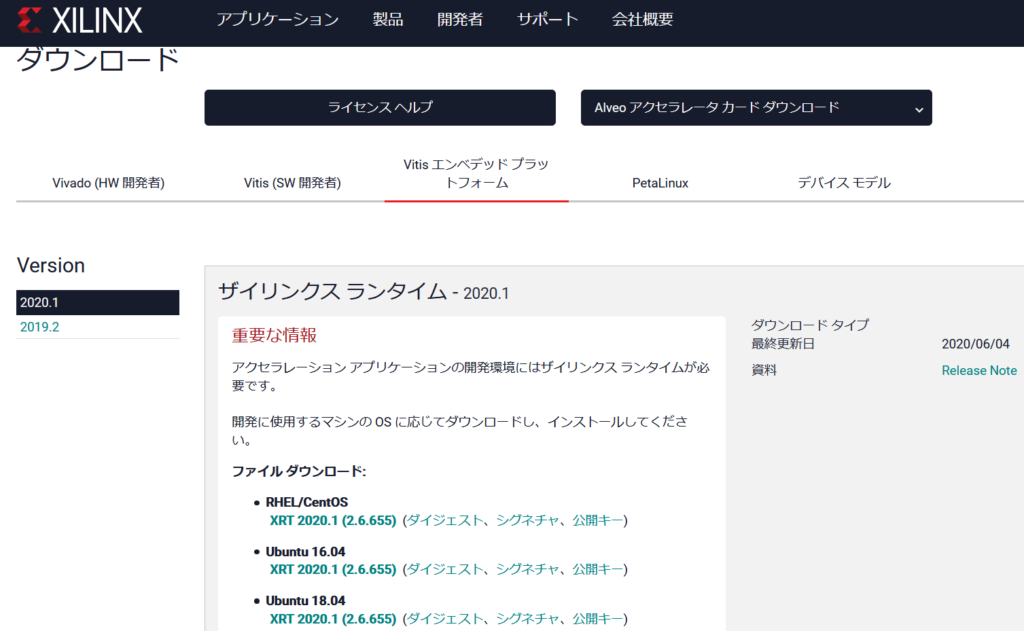This screenshot has width=1024, height=631.
Task: Open the 会社概要 navigation menu
Action: point(641,20)
